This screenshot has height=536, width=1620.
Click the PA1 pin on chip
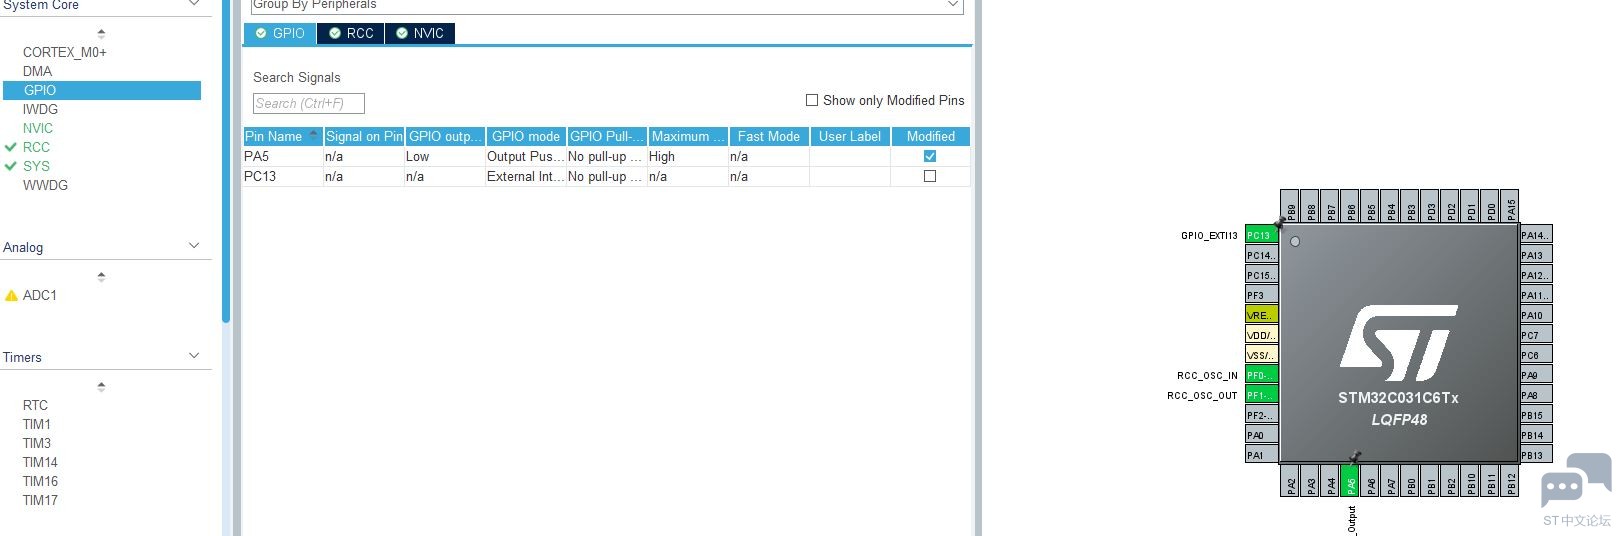click(1261, 455)
